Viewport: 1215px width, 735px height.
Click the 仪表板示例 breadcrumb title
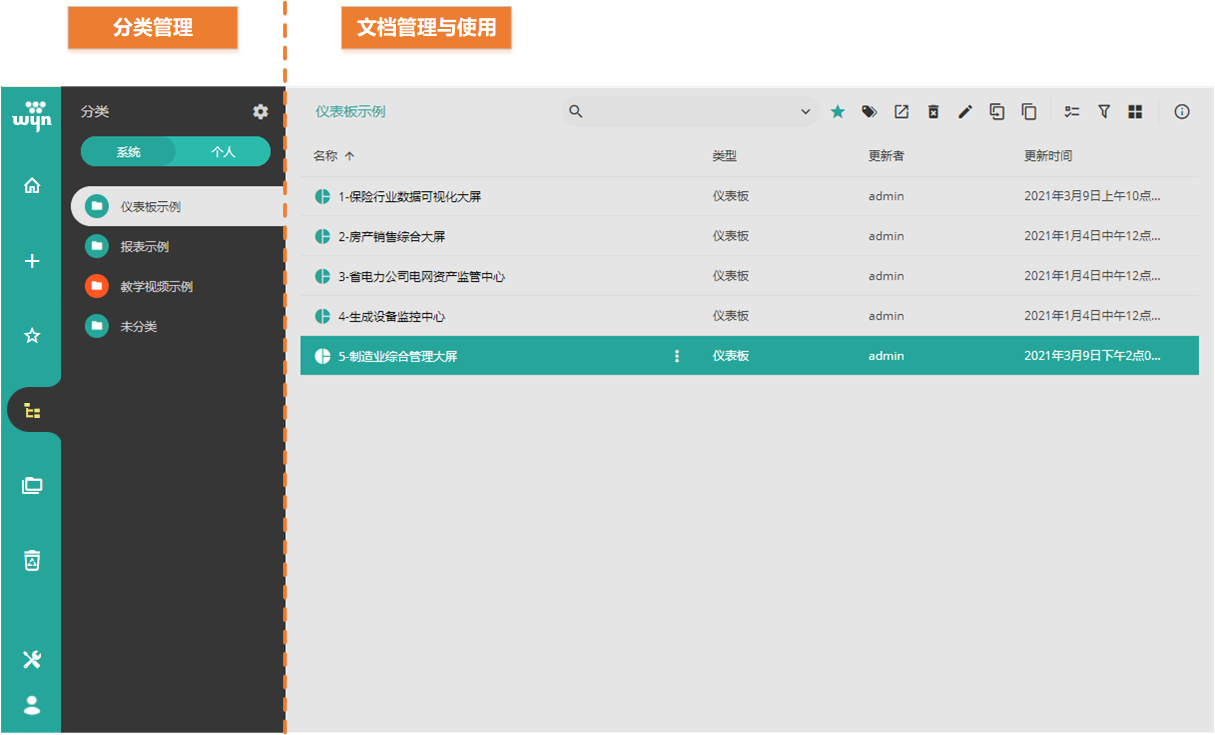(350, 112)
